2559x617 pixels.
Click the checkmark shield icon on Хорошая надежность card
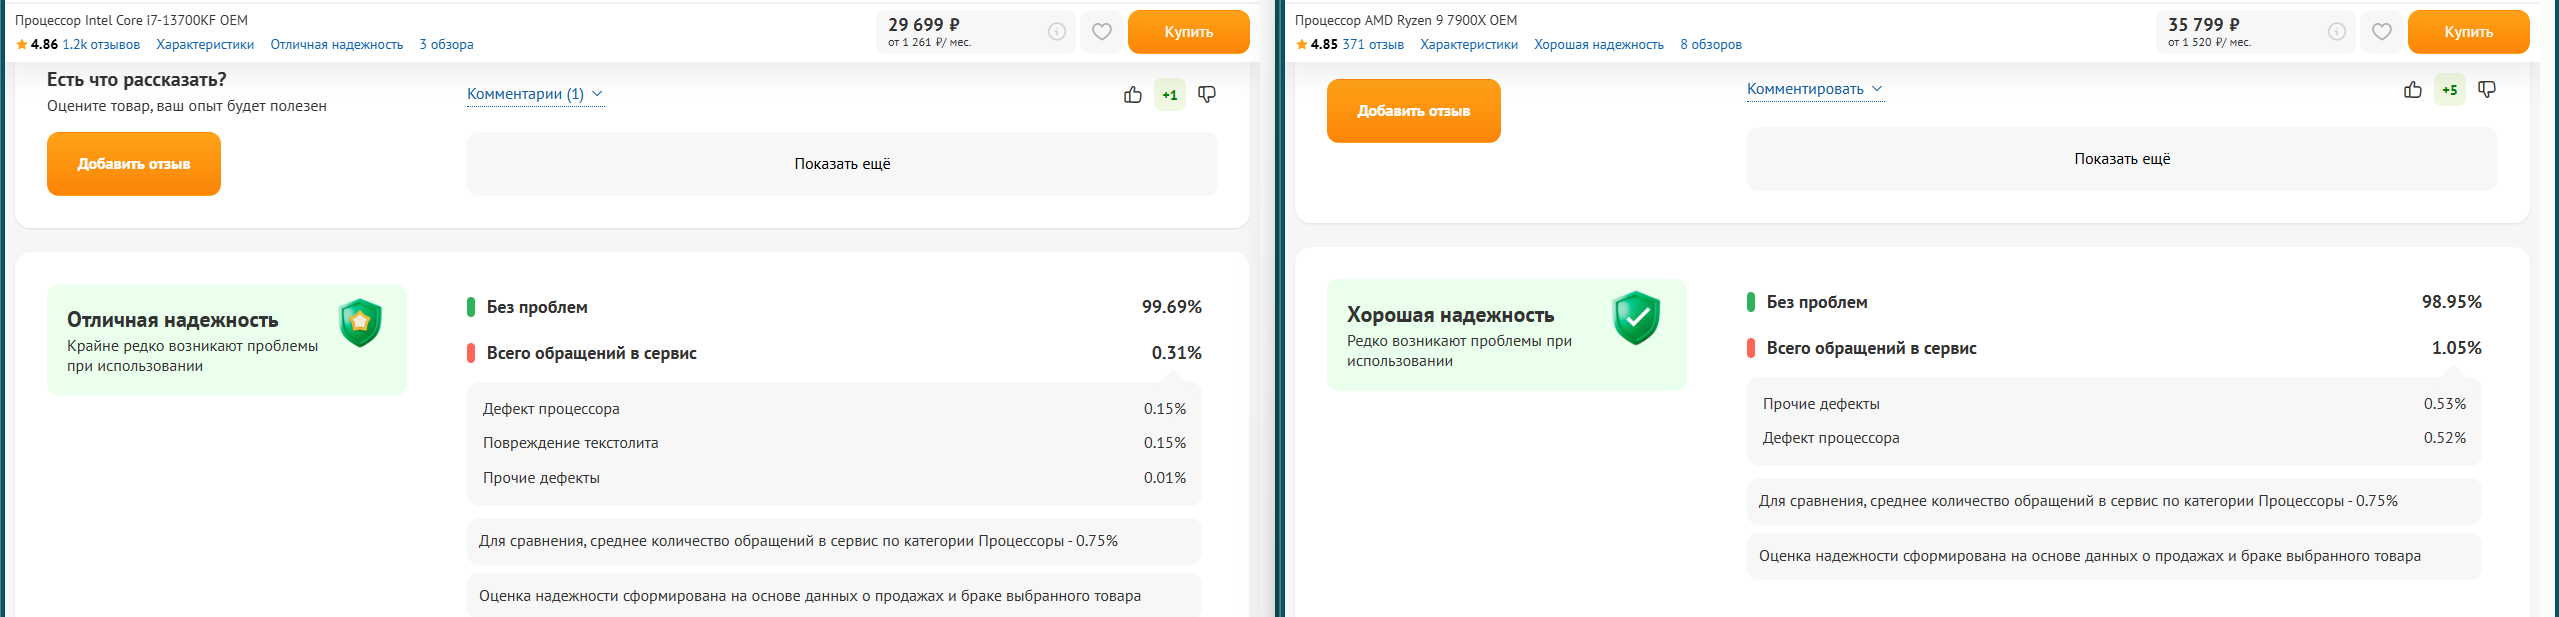click(x=1636, y=318)
